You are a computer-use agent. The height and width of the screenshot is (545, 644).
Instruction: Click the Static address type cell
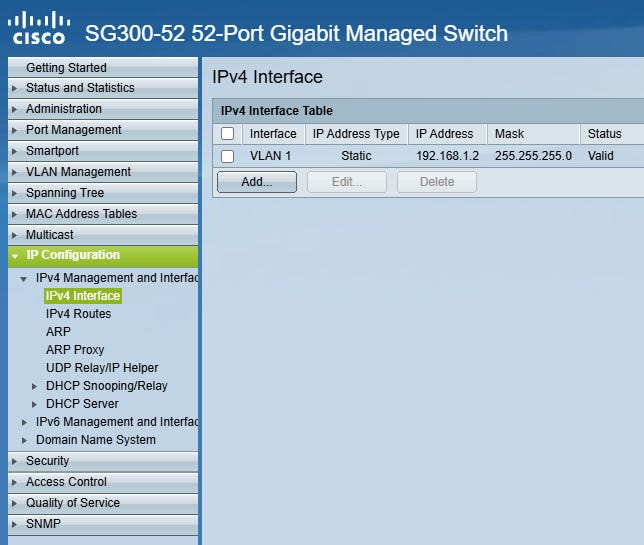pos(356,156)
